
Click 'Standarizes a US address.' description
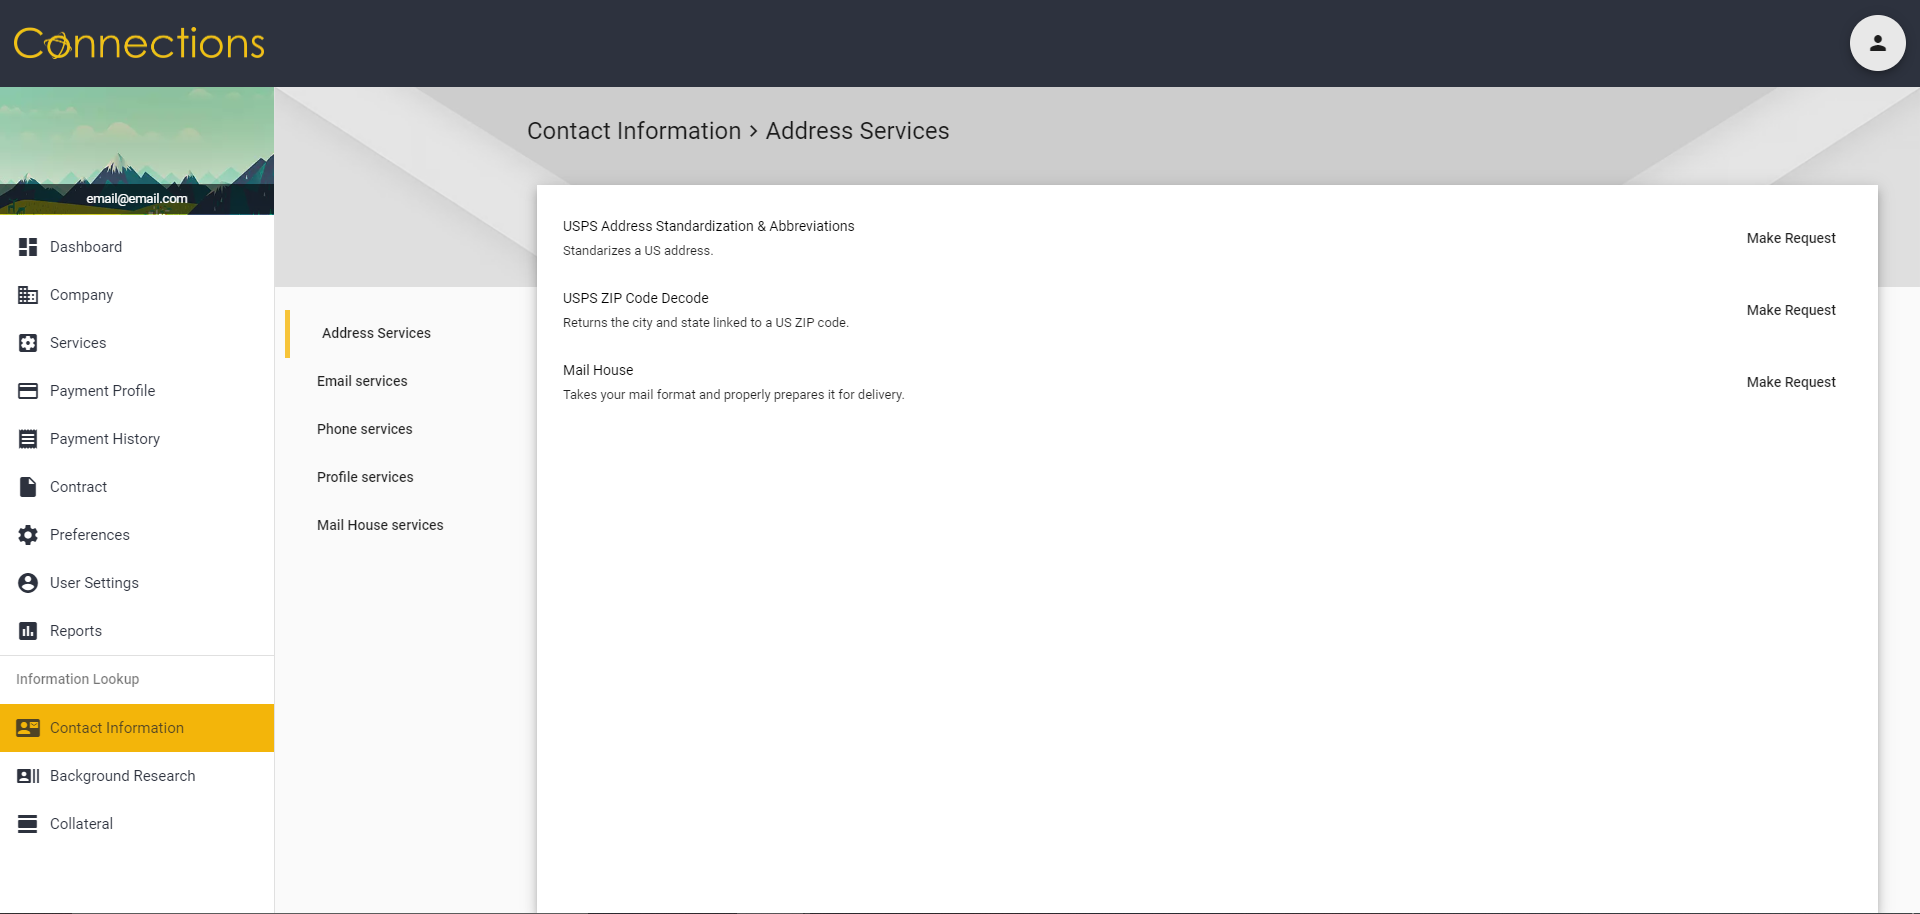tap(638, 251)
